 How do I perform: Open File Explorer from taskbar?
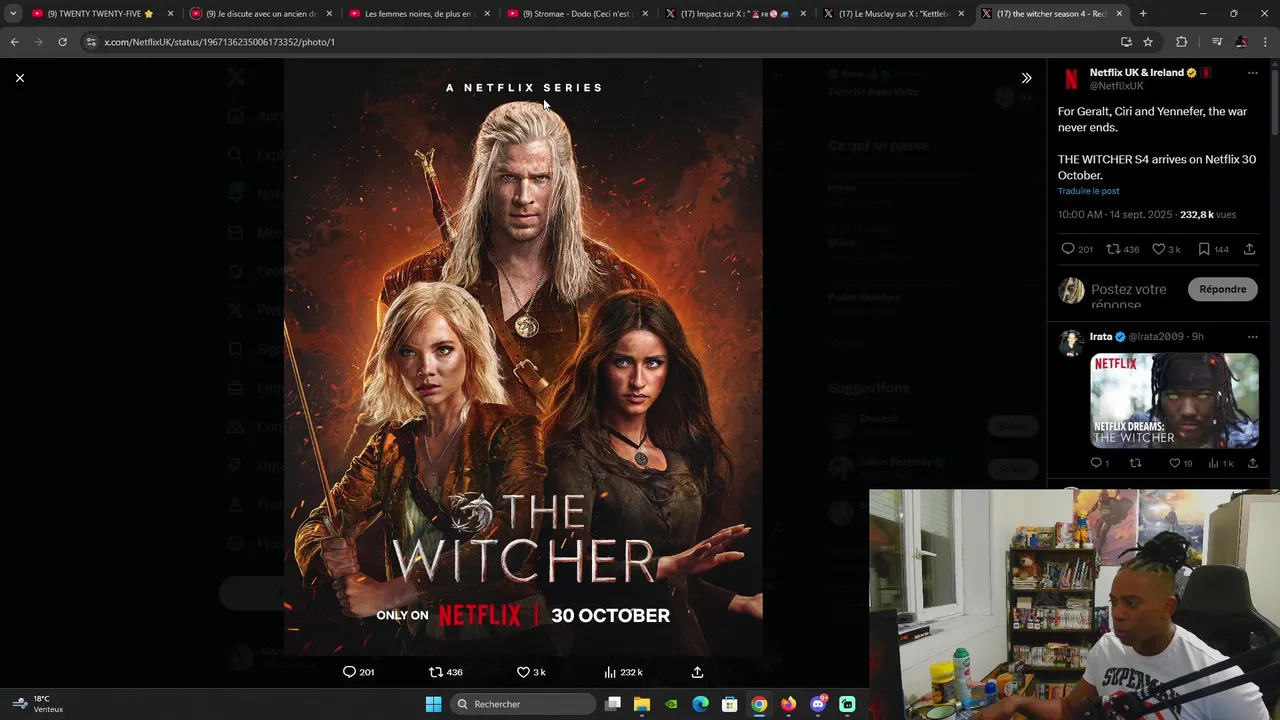point(642,704)
